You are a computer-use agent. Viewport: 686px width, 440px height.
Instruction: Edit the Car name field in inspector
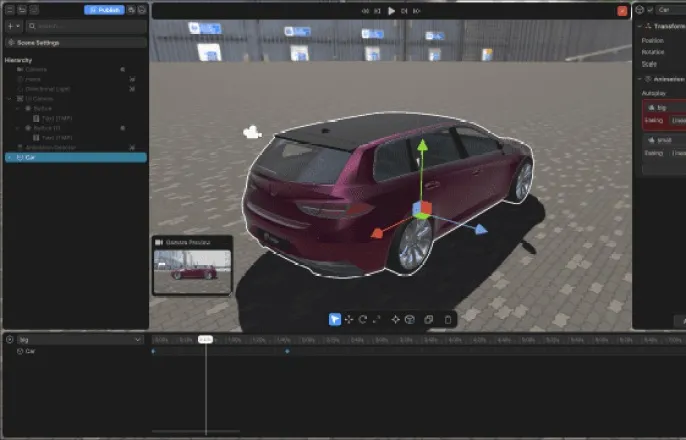671,10
